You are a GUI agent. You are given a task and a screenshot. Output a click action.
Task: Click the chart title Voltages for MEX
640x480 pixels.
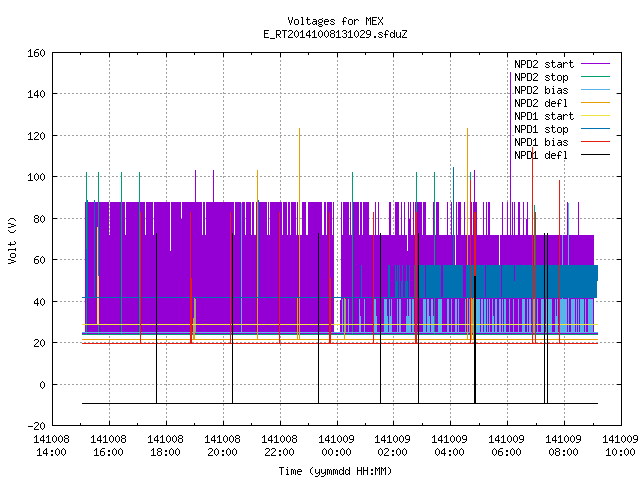tap(335, 21)
